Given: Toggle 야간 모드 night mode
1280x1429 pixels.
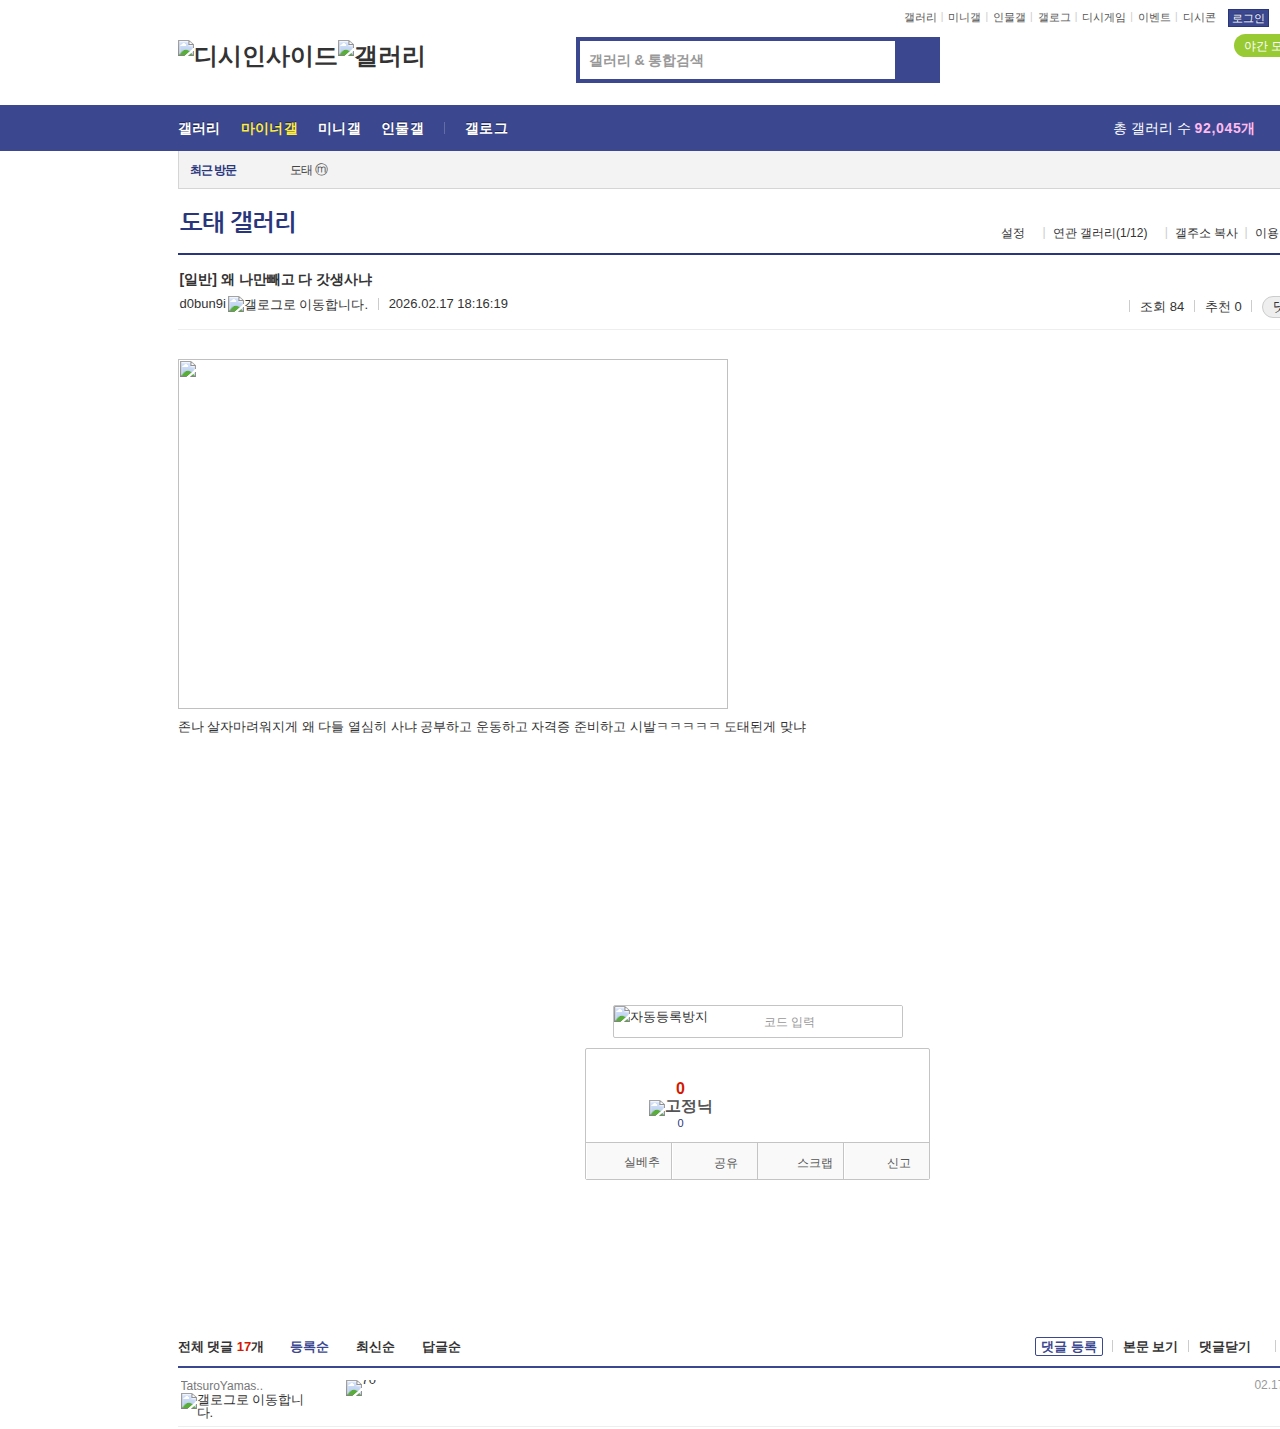Looking at the screenshot, I should [x=1258, y=46].
